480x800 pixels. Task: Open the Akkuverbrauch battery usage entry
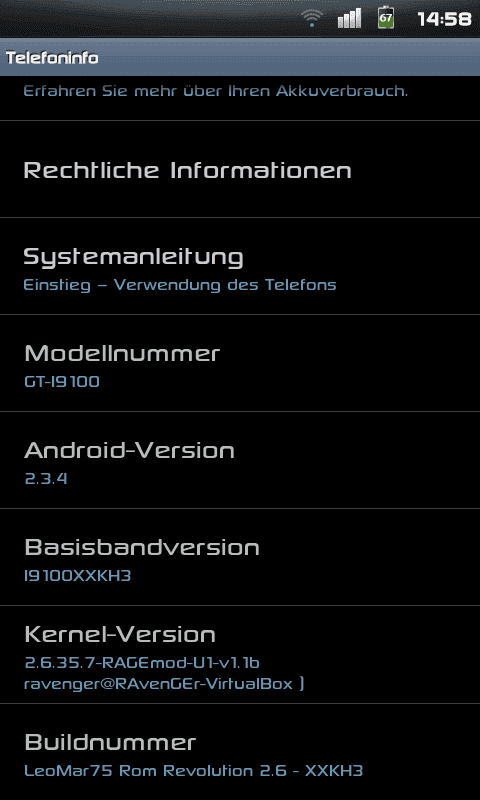coord(240,98)
